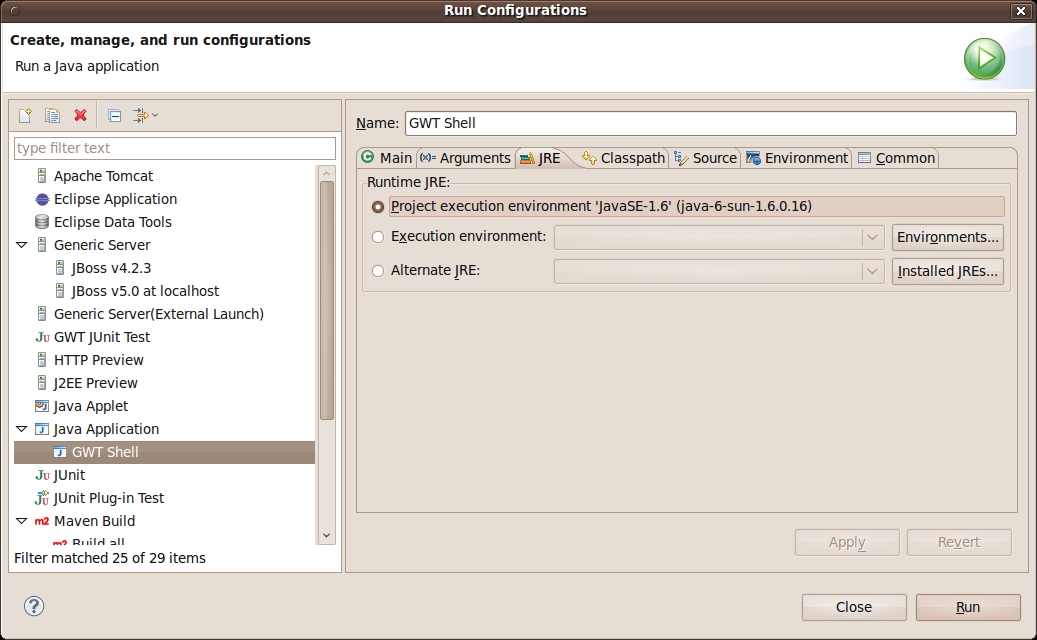Focus the type filter text box
1037x640 pixels.
click(x=175, y=148)
